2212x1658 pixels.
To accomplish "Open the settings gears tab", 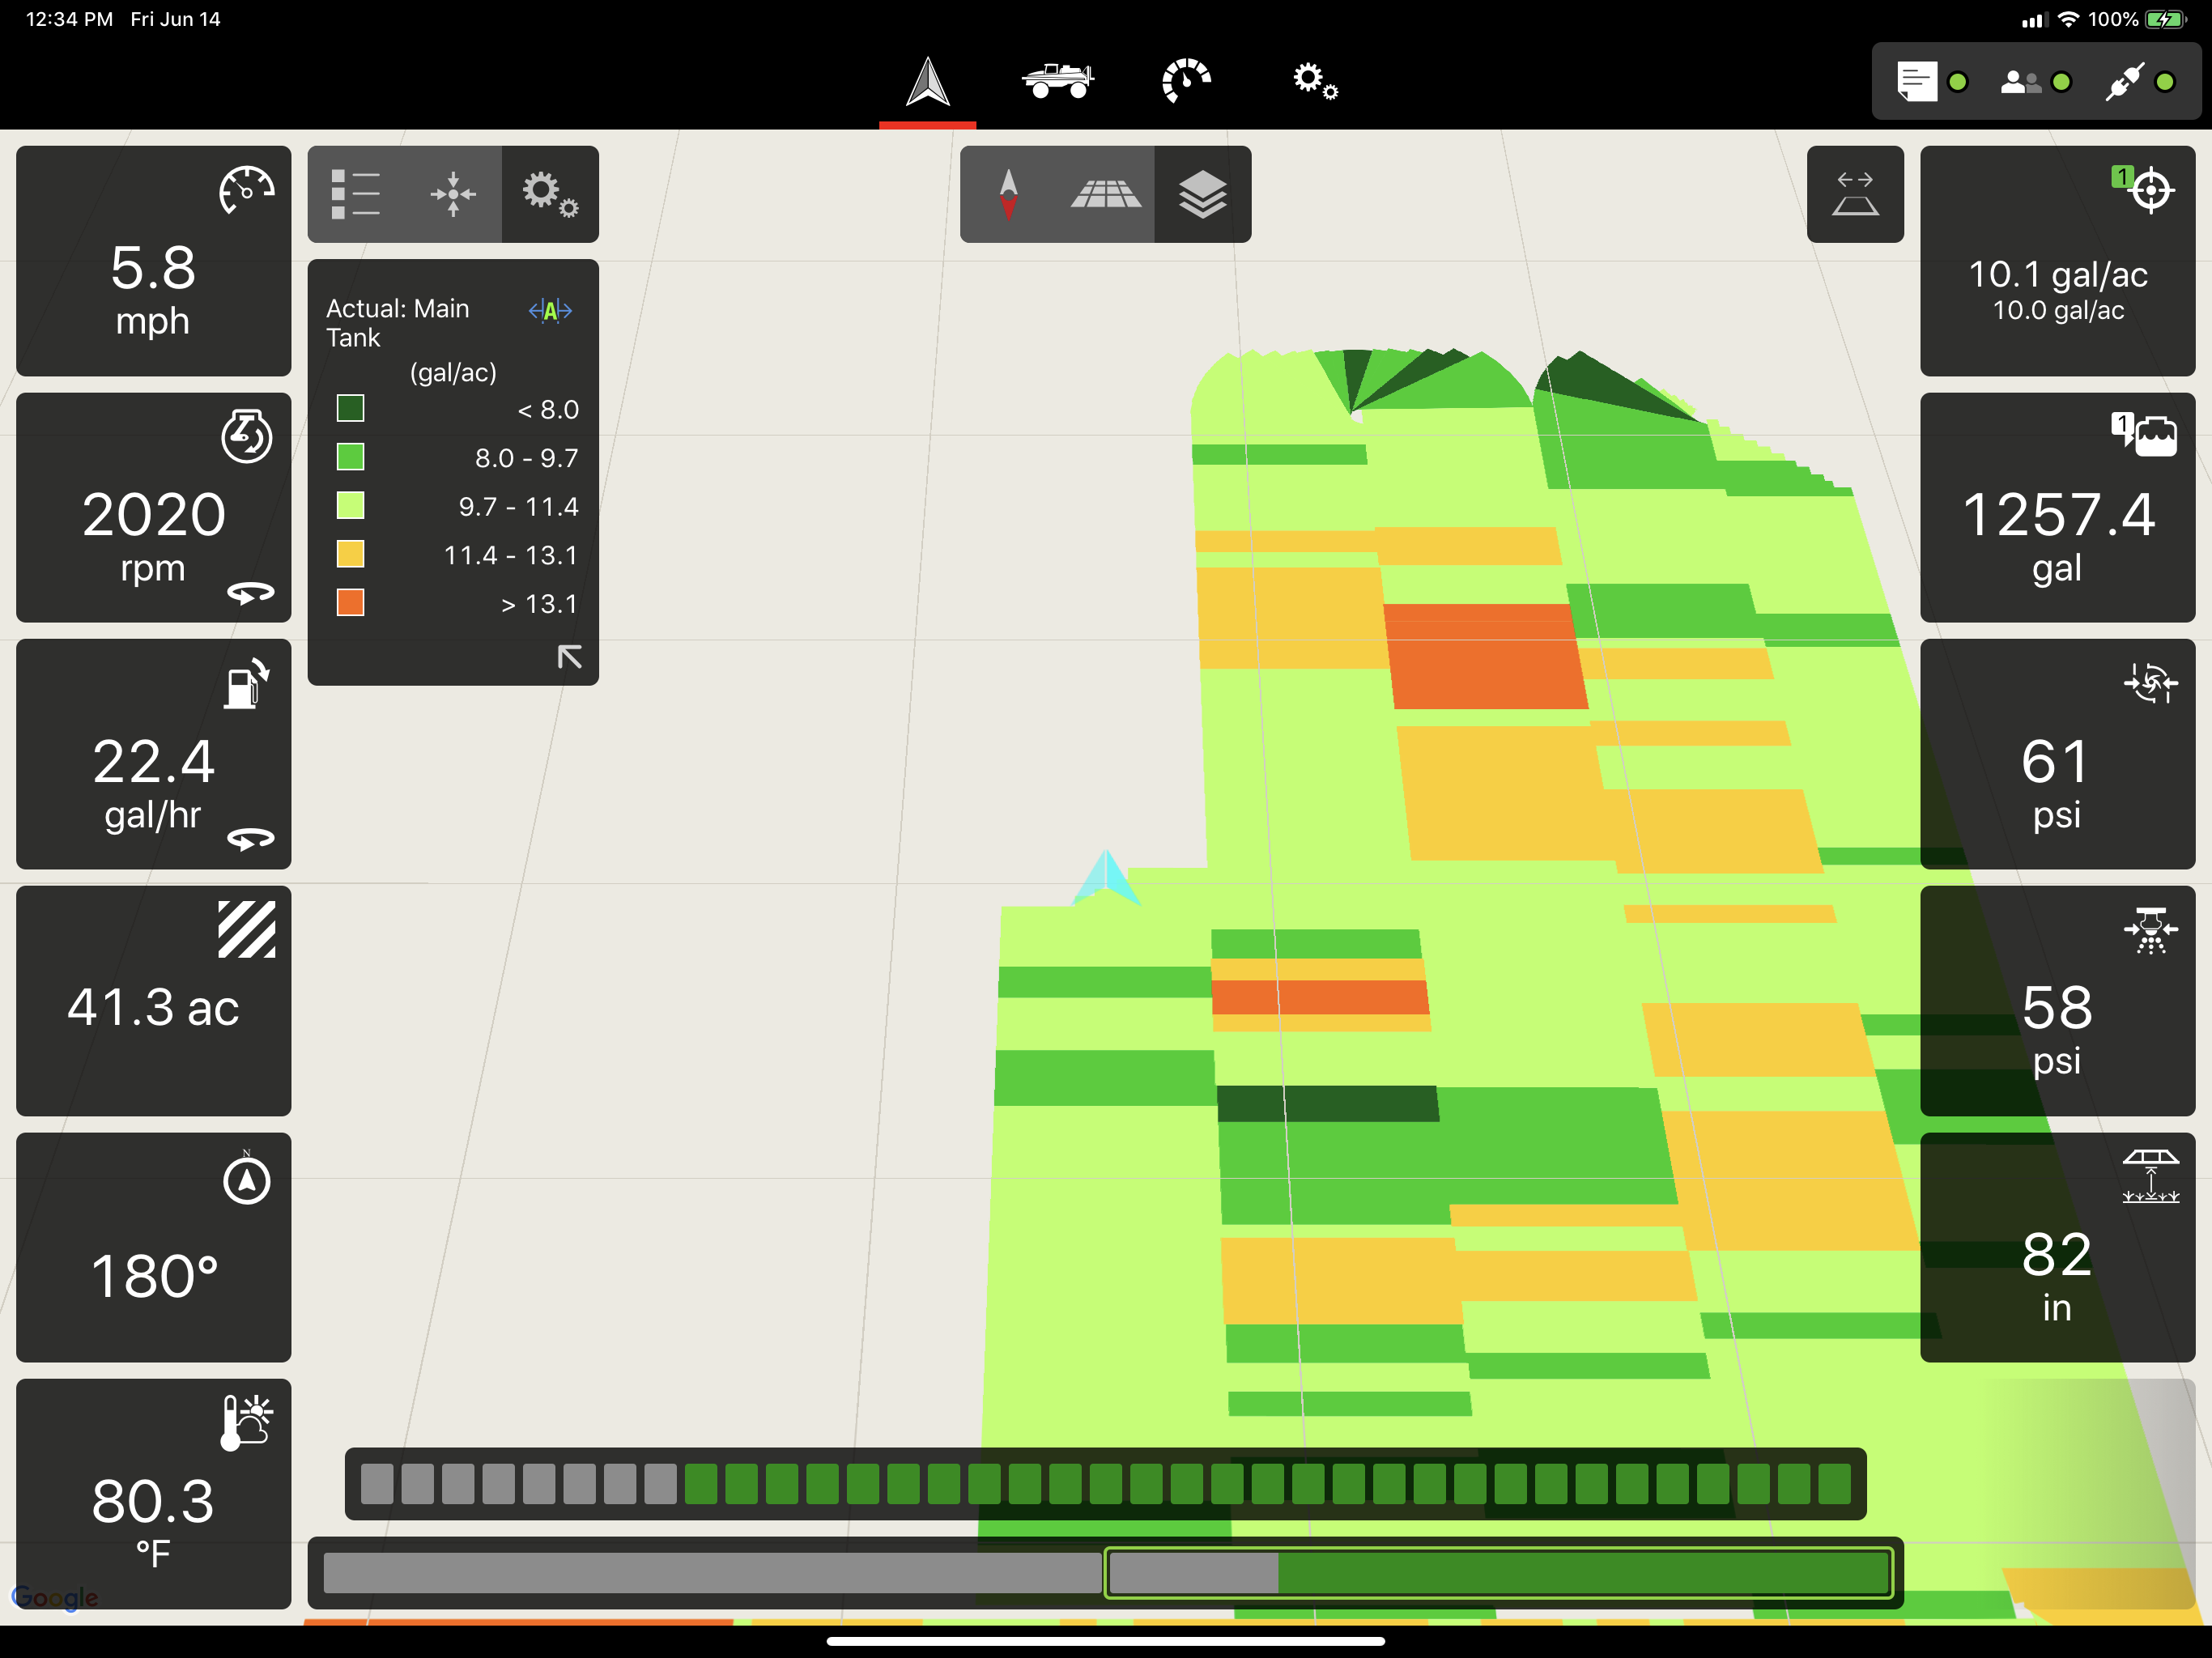I will (x=1315, y=80).
